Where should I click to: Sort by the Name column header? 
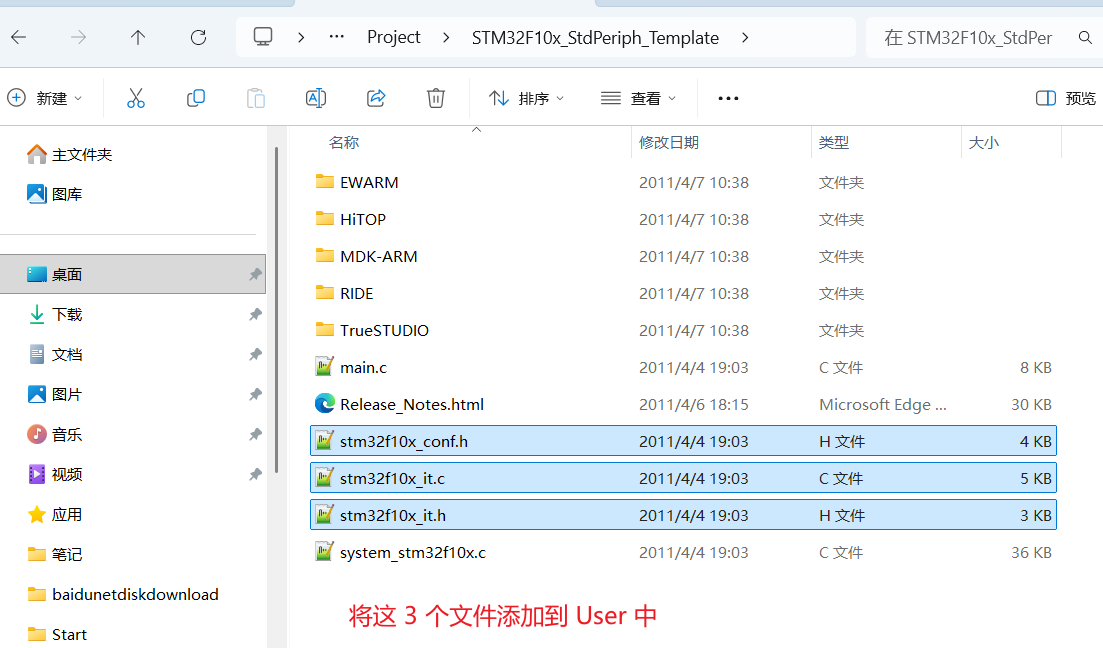(x=344, y=143)
